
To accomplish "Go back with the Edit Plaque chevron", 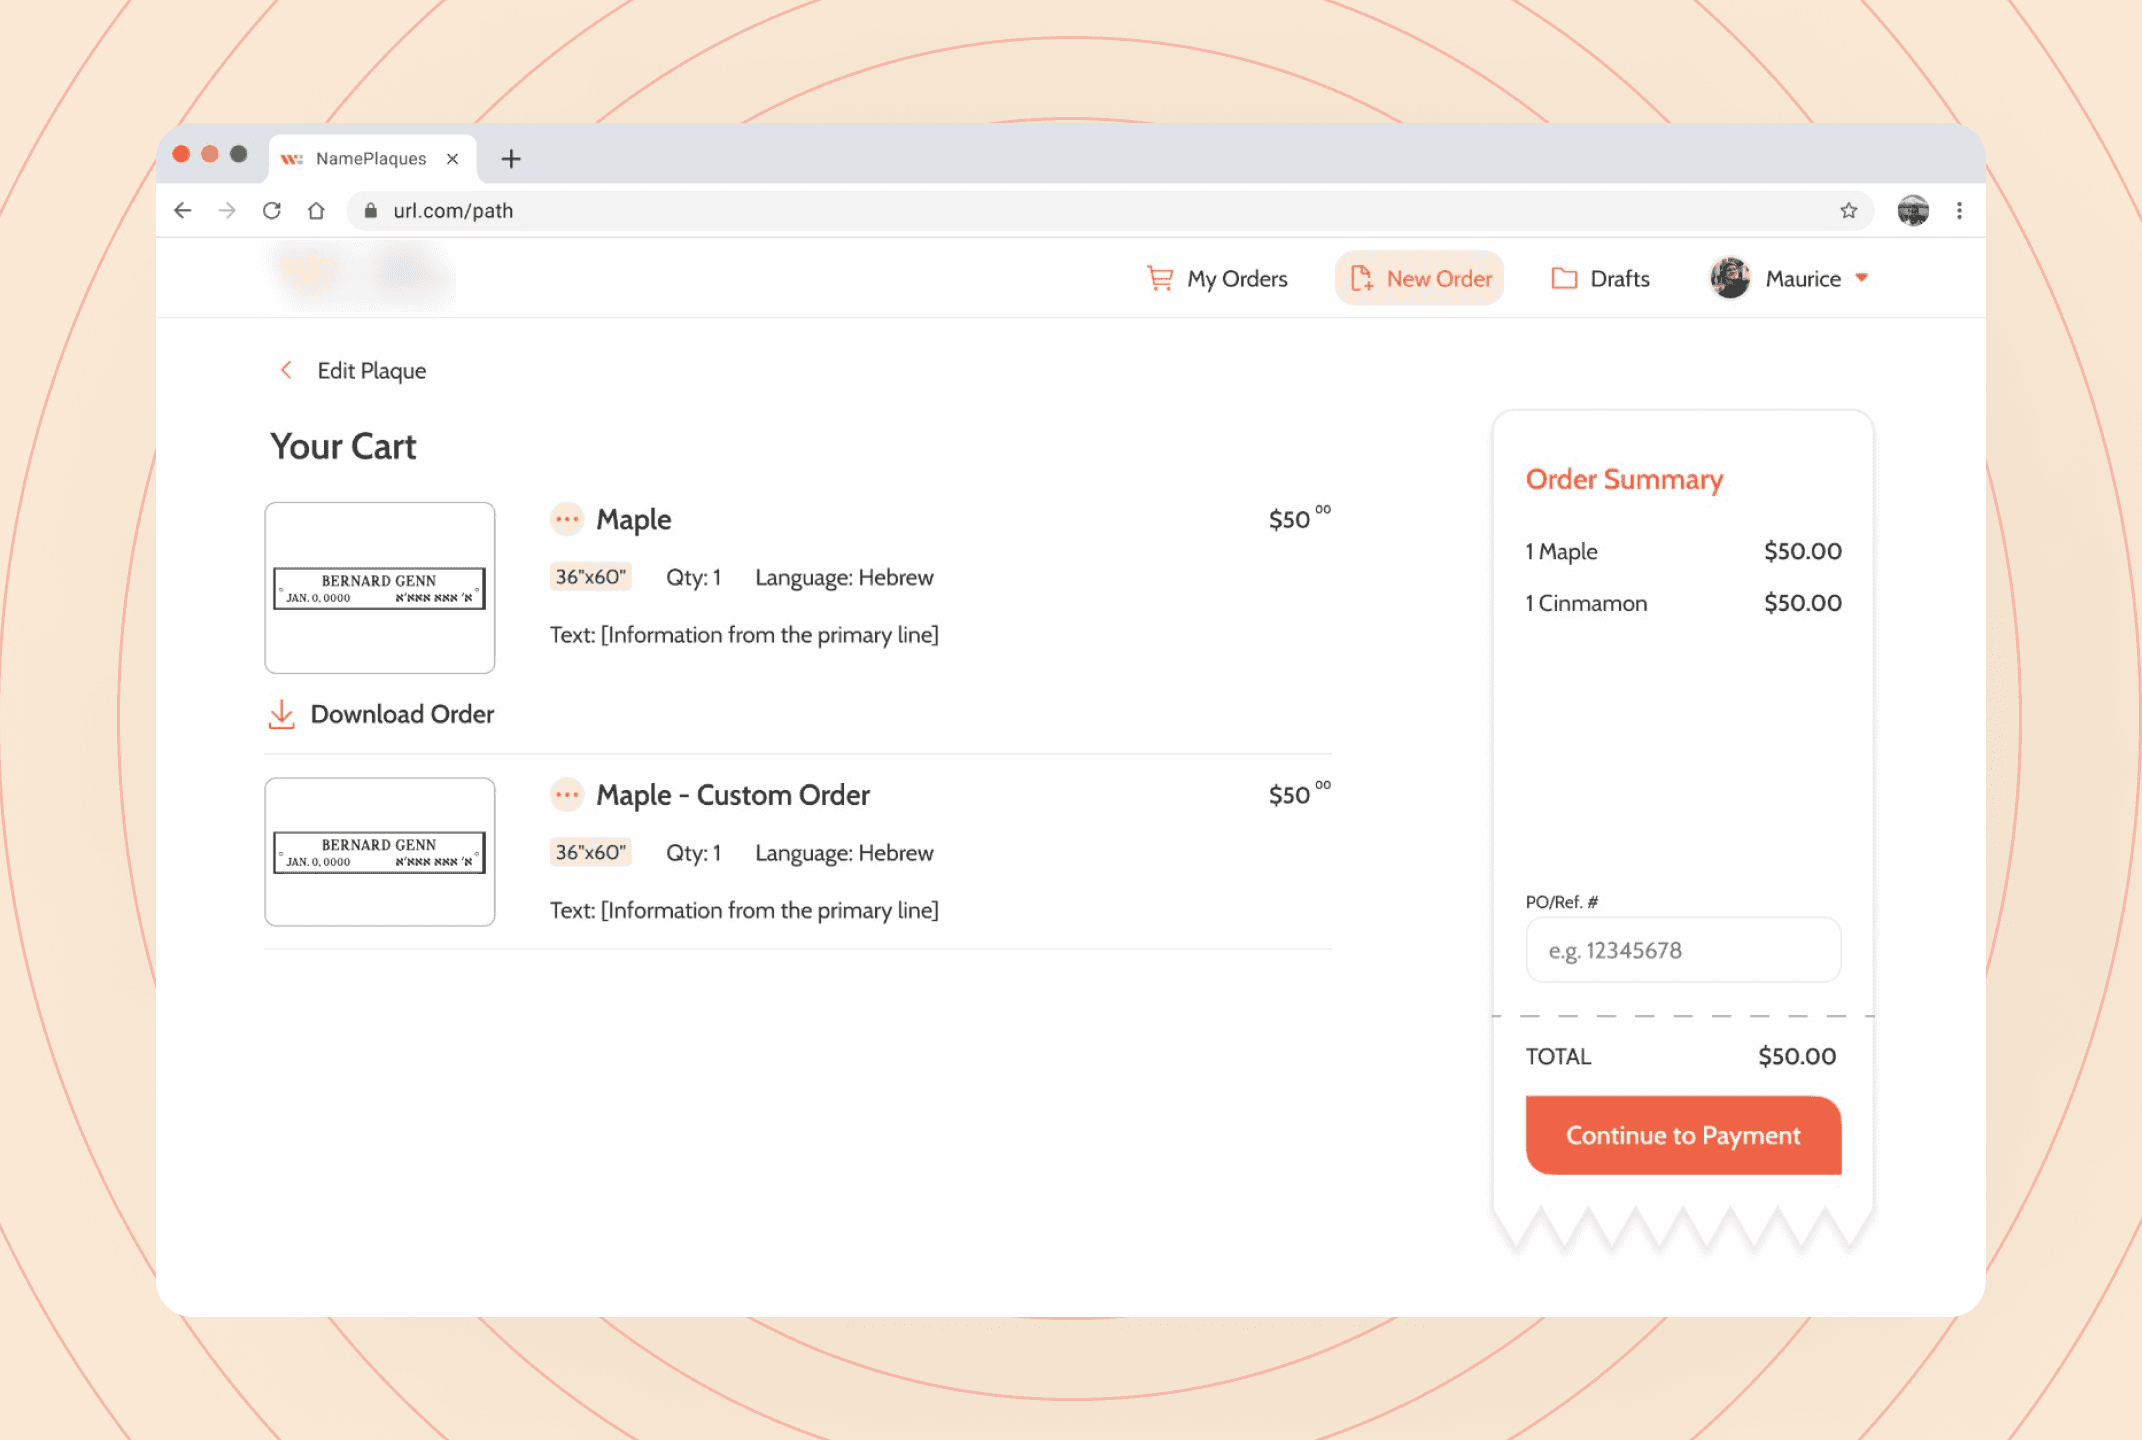I will pos(286,370).
